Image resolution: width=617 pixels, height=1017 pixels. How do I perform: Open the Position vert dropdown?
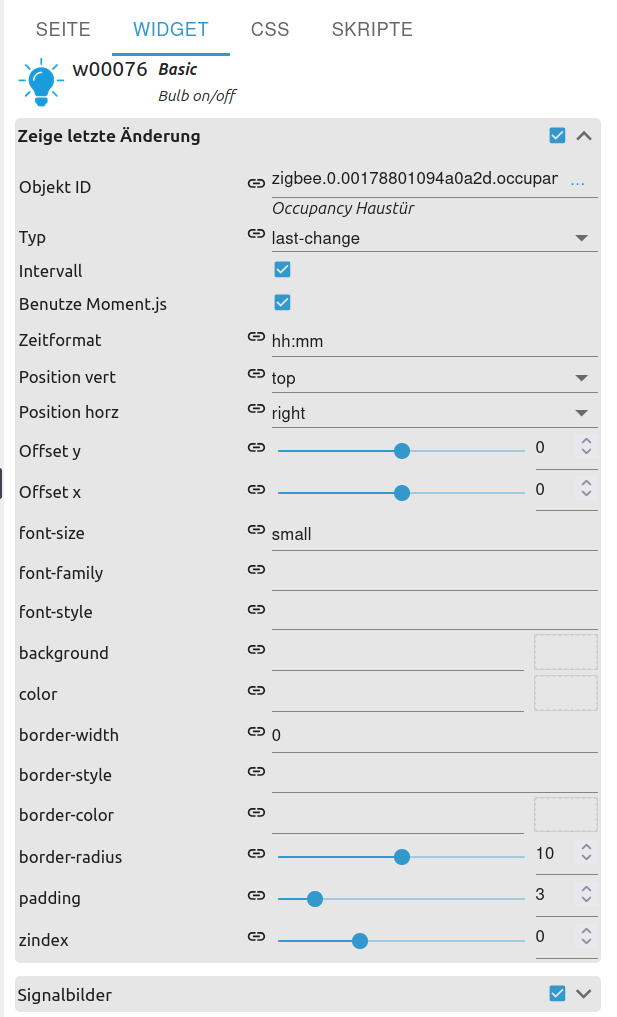[434, 378]
